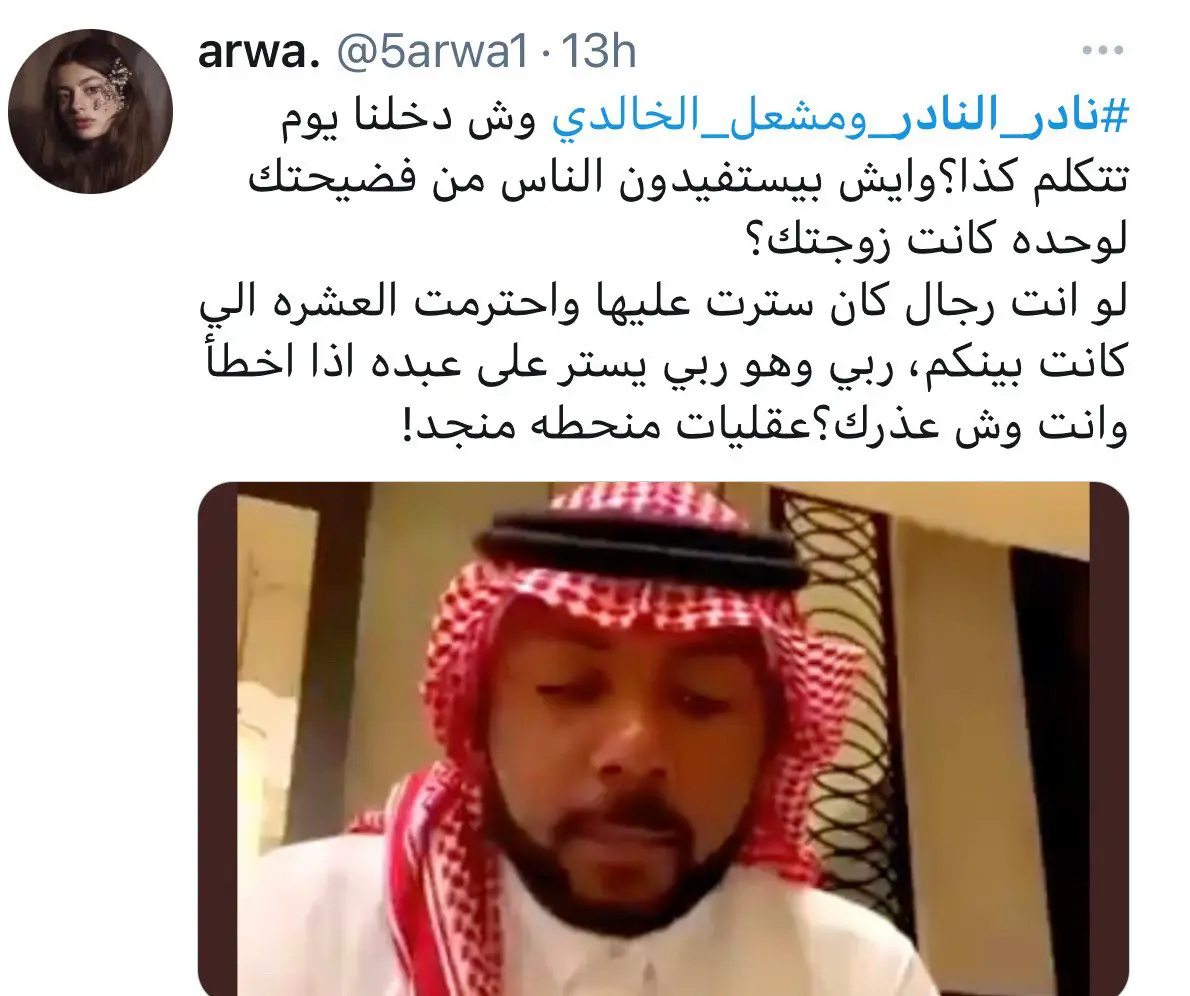The width and height of the screenshot is (1190, 996).
Task: Open the tweet via 13h timestamp
Action: point(599,52)
